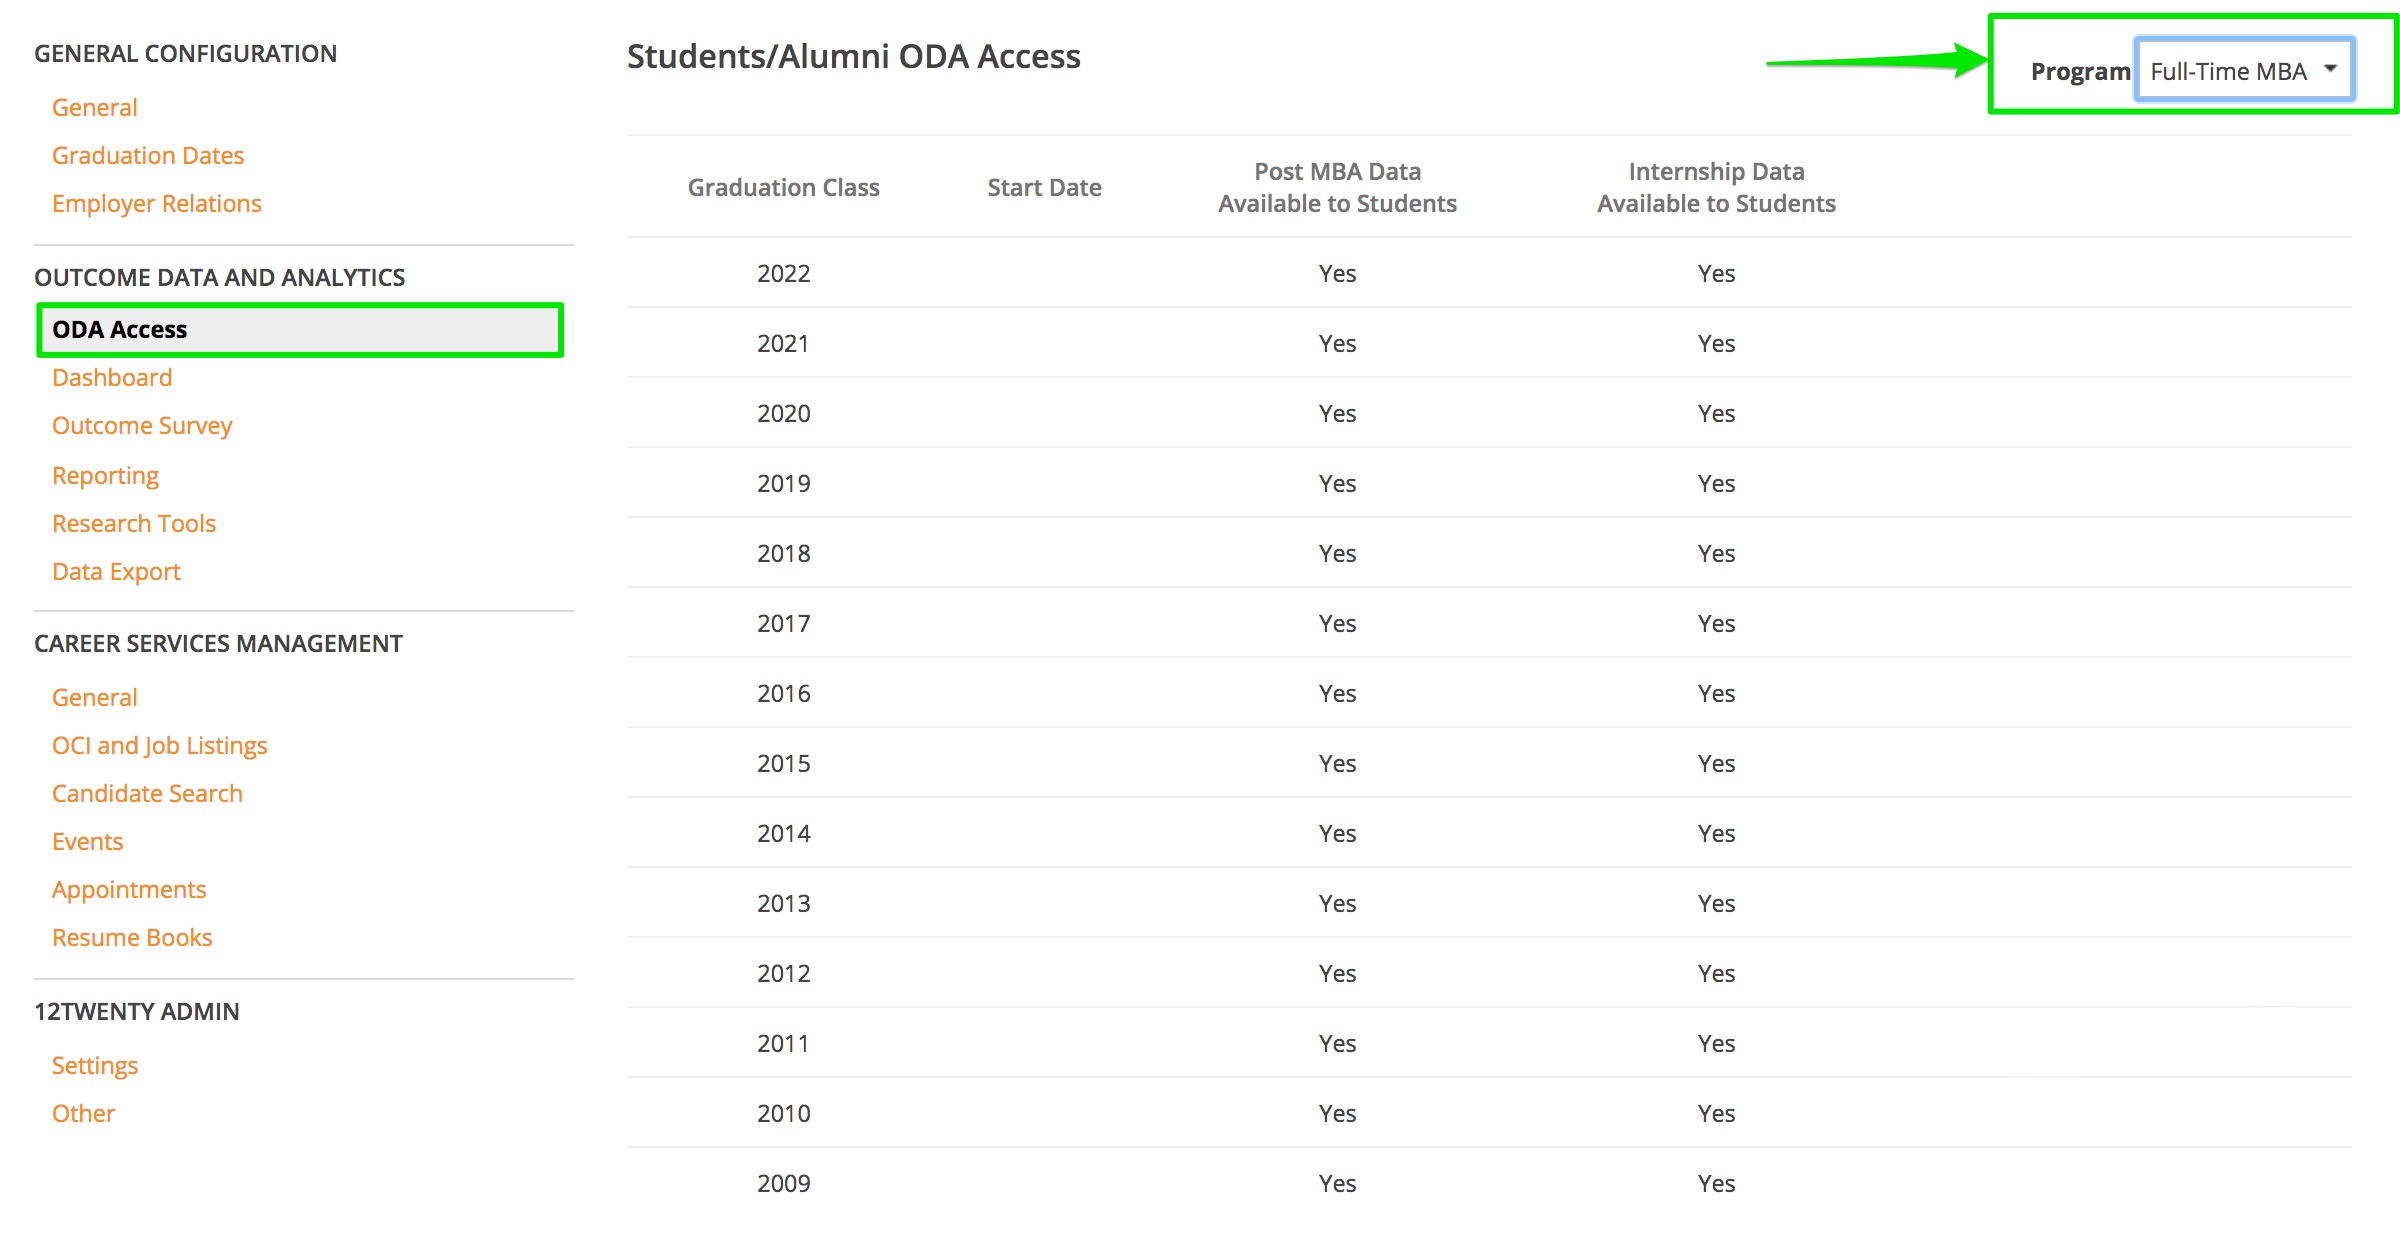Open the Program dropdown showing Full-Time MBA
Viewport: 2400px width, 1256px height.
2244,71
